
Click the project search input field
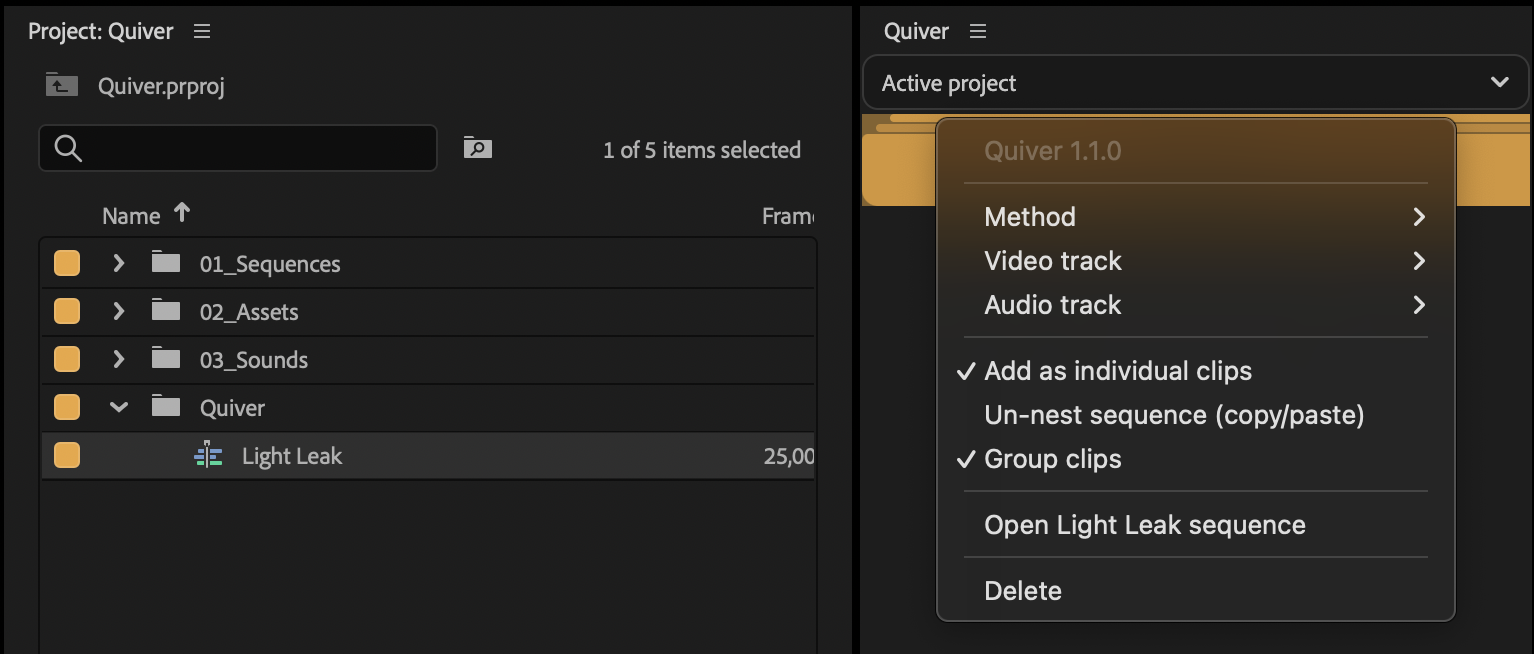pos(250,149)
